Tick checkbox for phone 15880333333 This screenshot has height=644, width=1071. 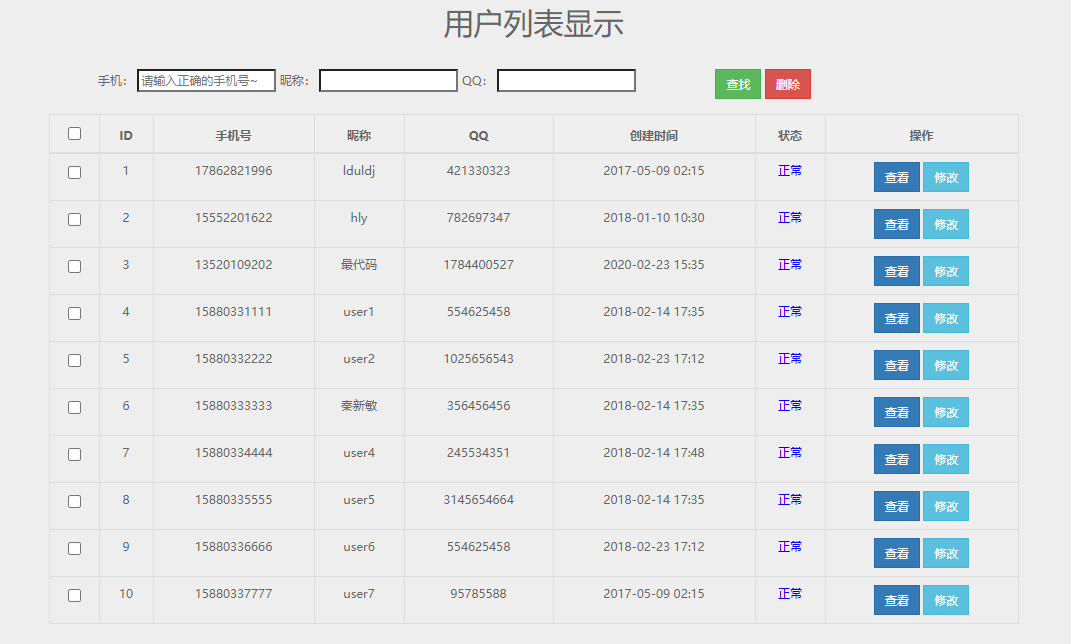point(74,408)
